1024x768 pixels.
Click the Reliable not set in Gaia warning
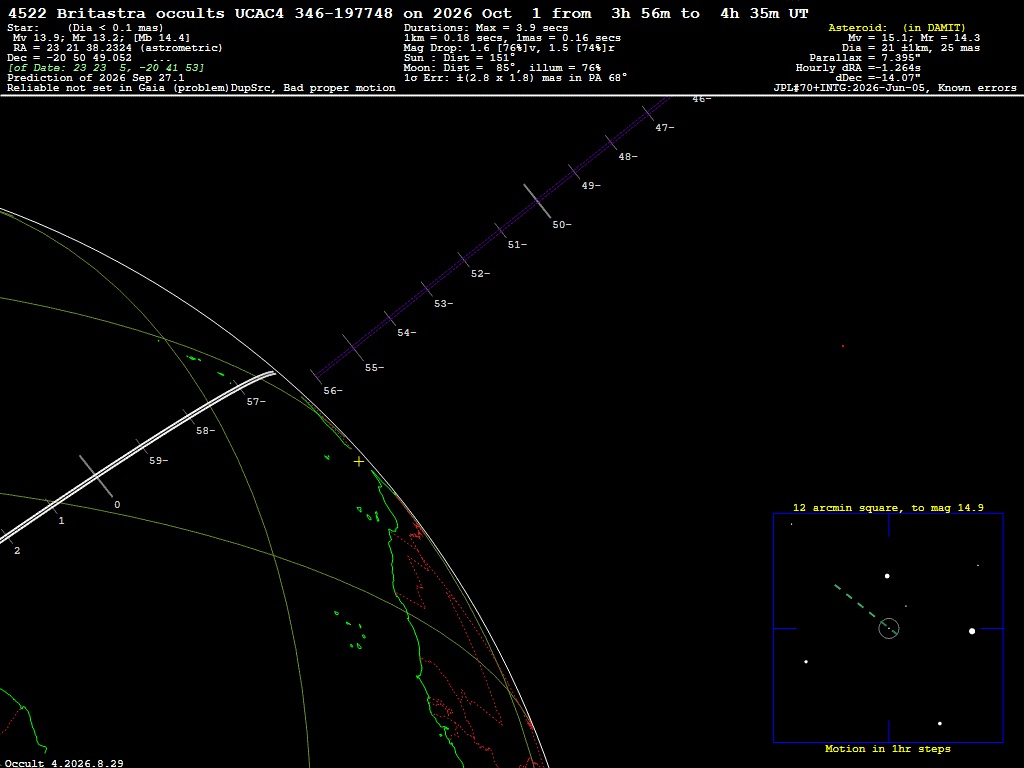tap(201, 88)
